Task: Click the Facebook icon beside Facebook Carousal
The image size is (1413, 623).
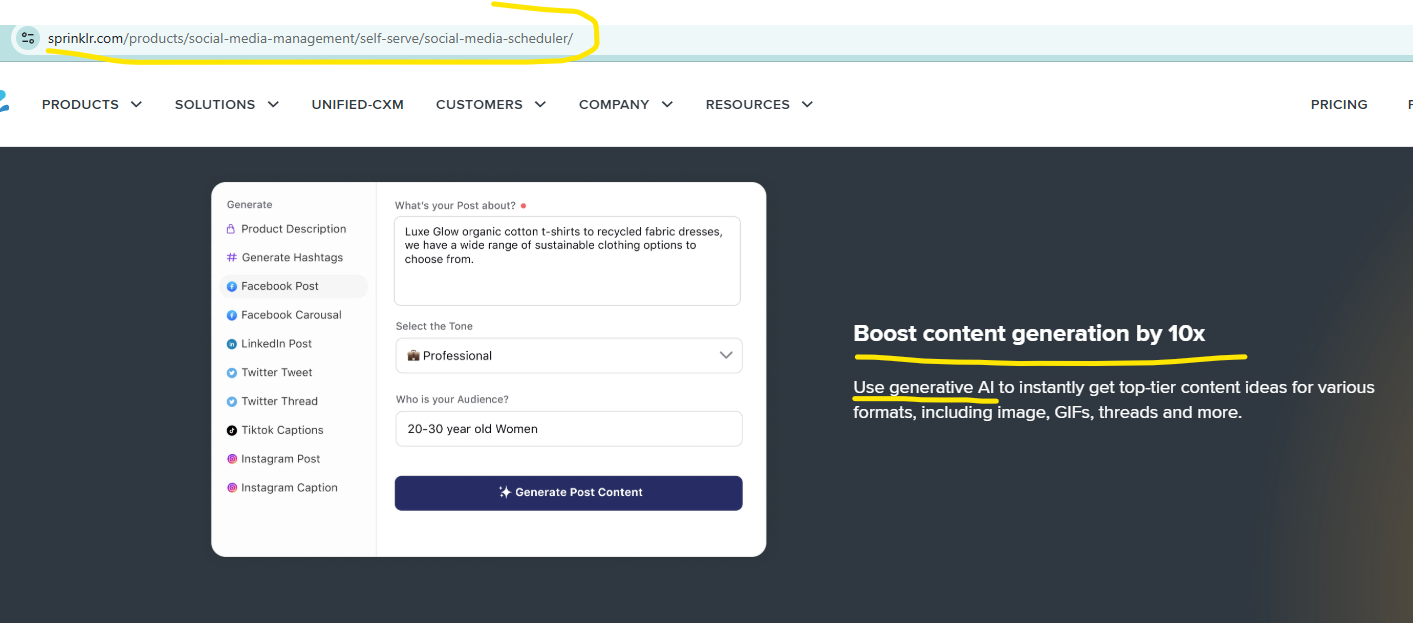Action: (232, 315)
